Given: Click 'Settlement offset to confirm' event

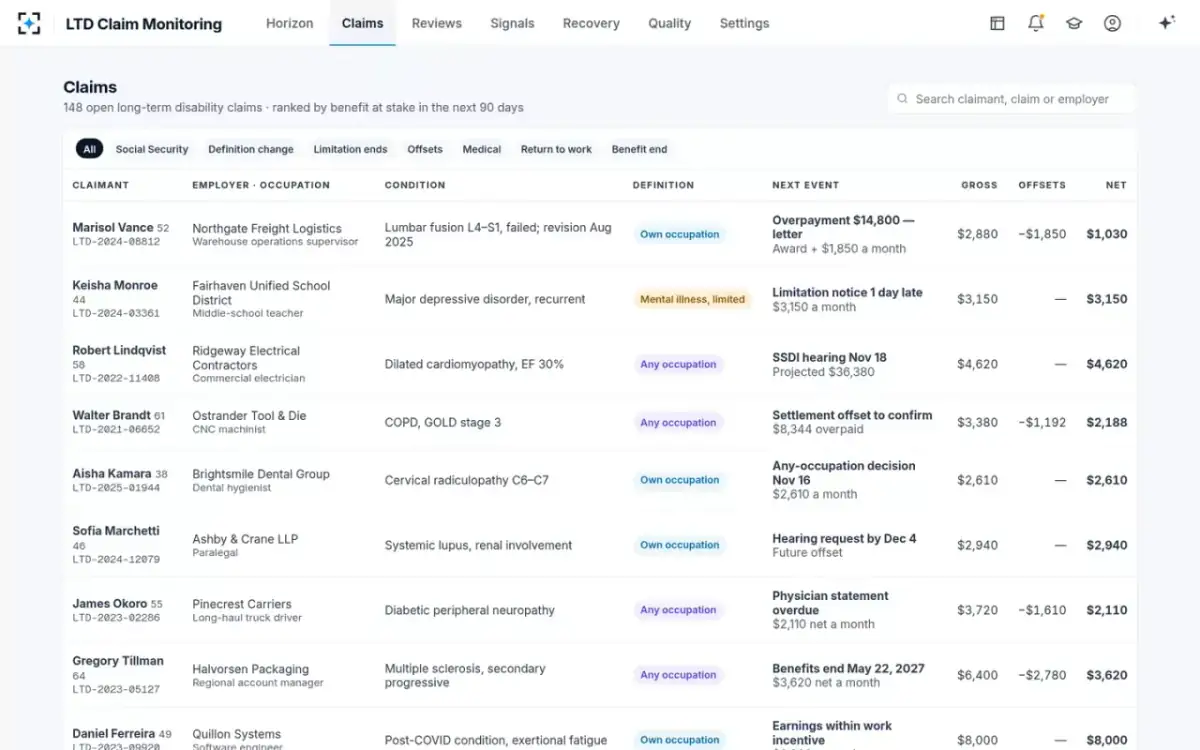Looking at the screenshot, I should coord(852,415).
